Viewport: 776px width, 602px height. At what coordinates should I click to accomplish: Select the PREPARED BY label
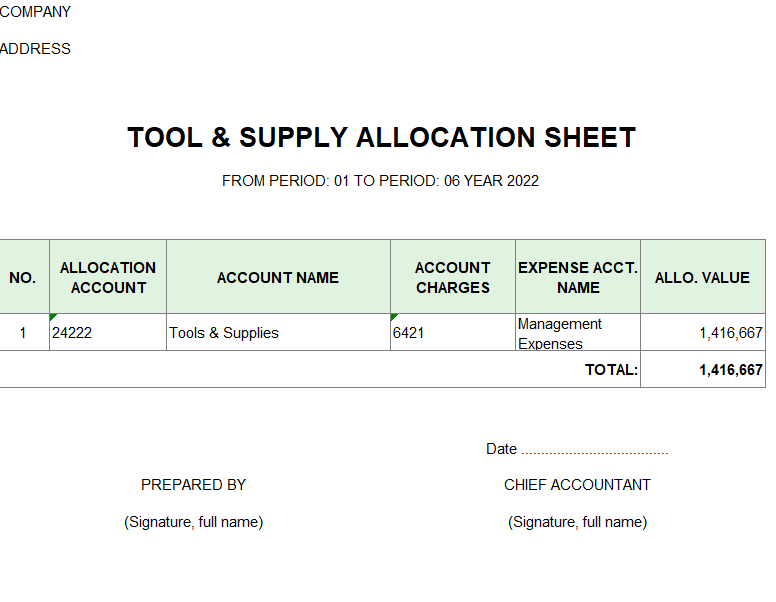tap(193, 485)
